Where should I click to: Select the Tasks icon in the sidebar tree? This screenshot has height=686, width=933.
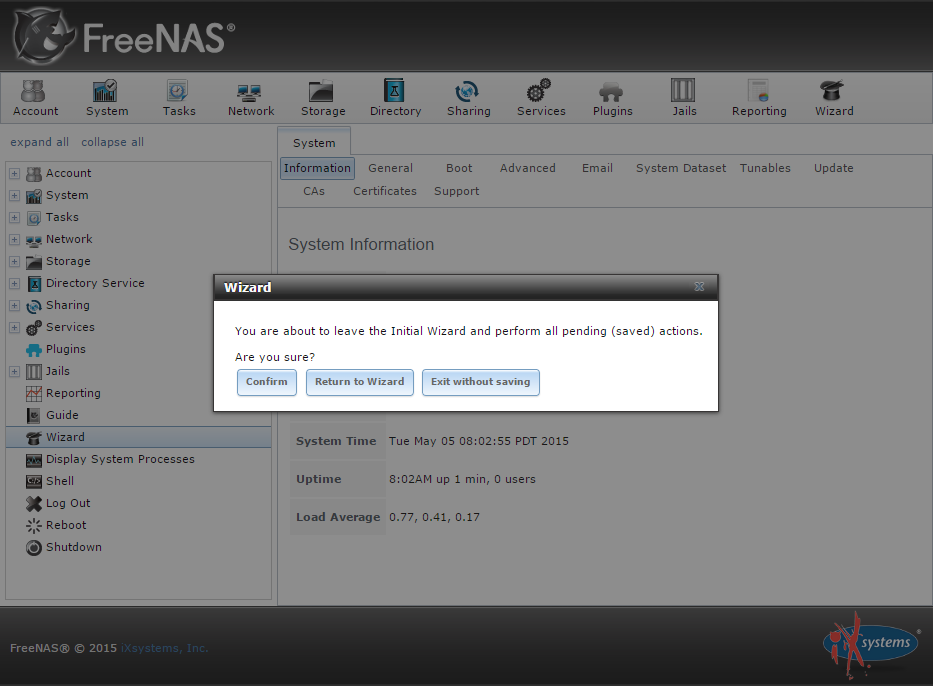(34, 218)
